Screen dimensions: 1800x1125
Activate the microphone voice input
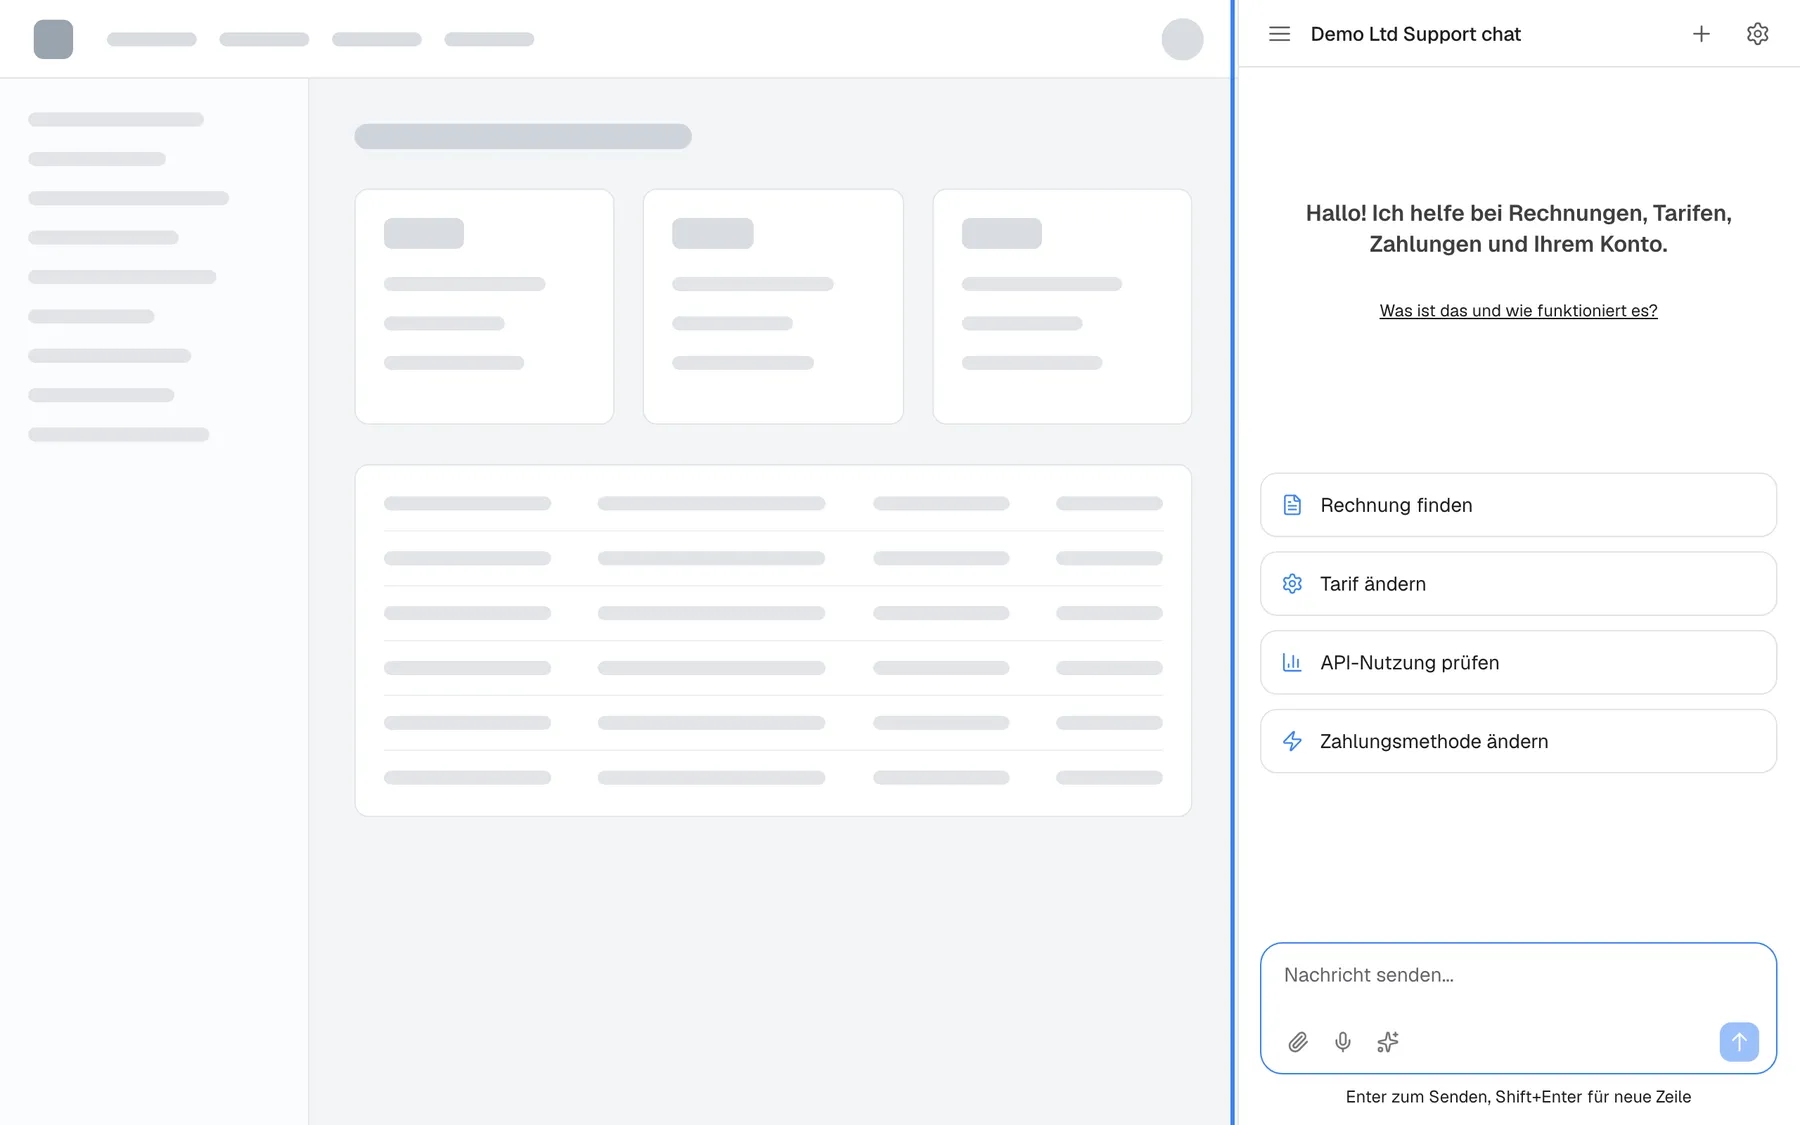pyautogui.click(x=1343, y=1042)
